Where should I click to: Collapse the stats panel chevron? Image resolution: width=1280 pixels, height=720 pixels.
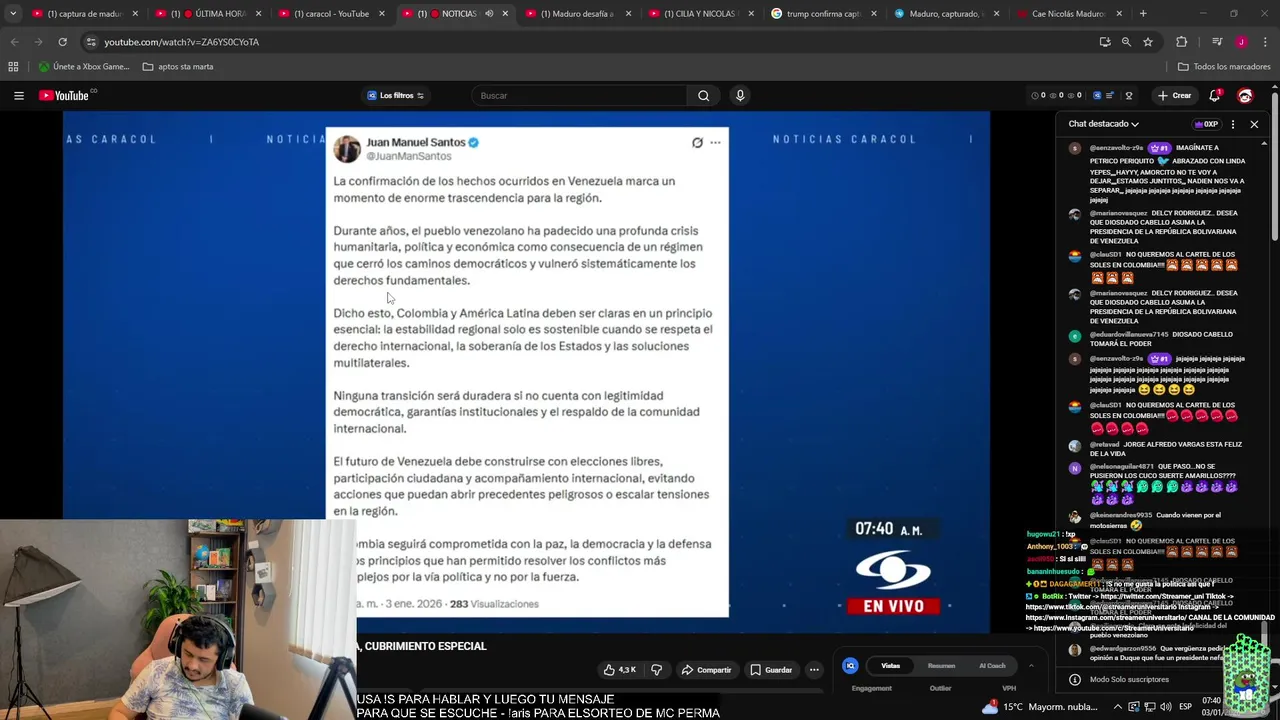pos(1031,666)
